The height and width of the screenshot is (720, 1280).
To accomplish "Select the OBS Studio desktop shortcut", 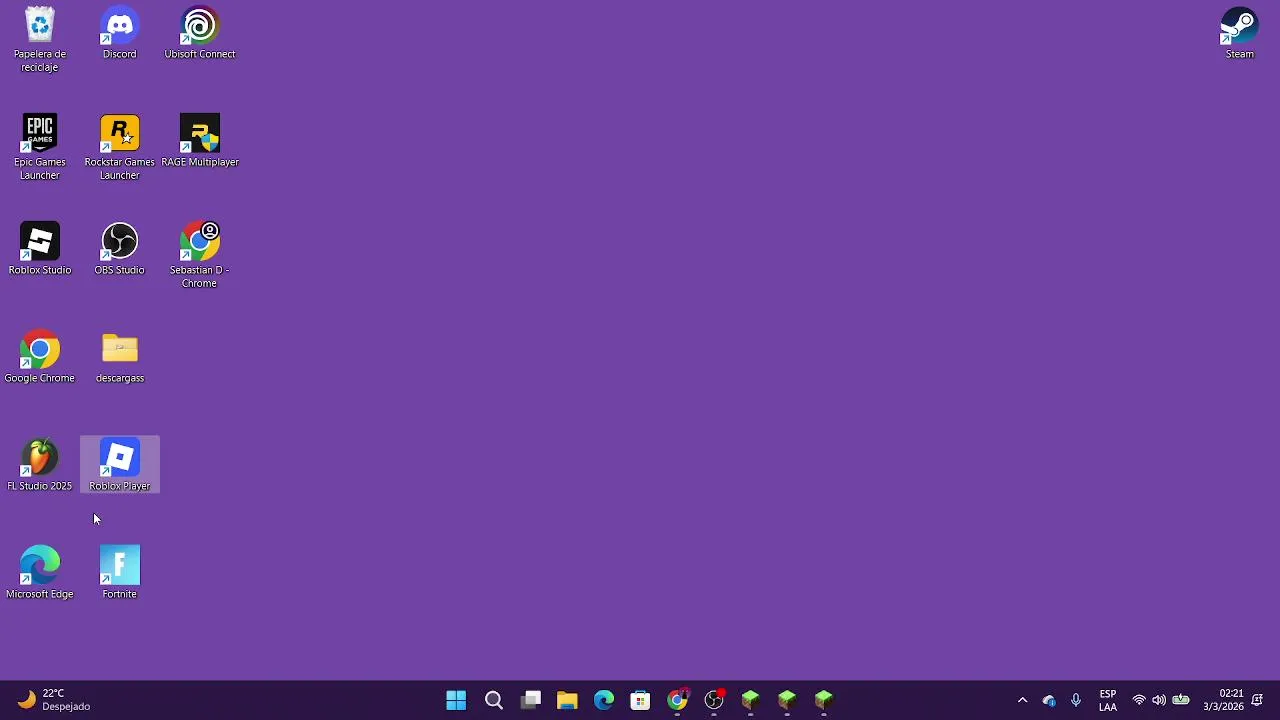I will pyautogui.click(x=120, y=249).
